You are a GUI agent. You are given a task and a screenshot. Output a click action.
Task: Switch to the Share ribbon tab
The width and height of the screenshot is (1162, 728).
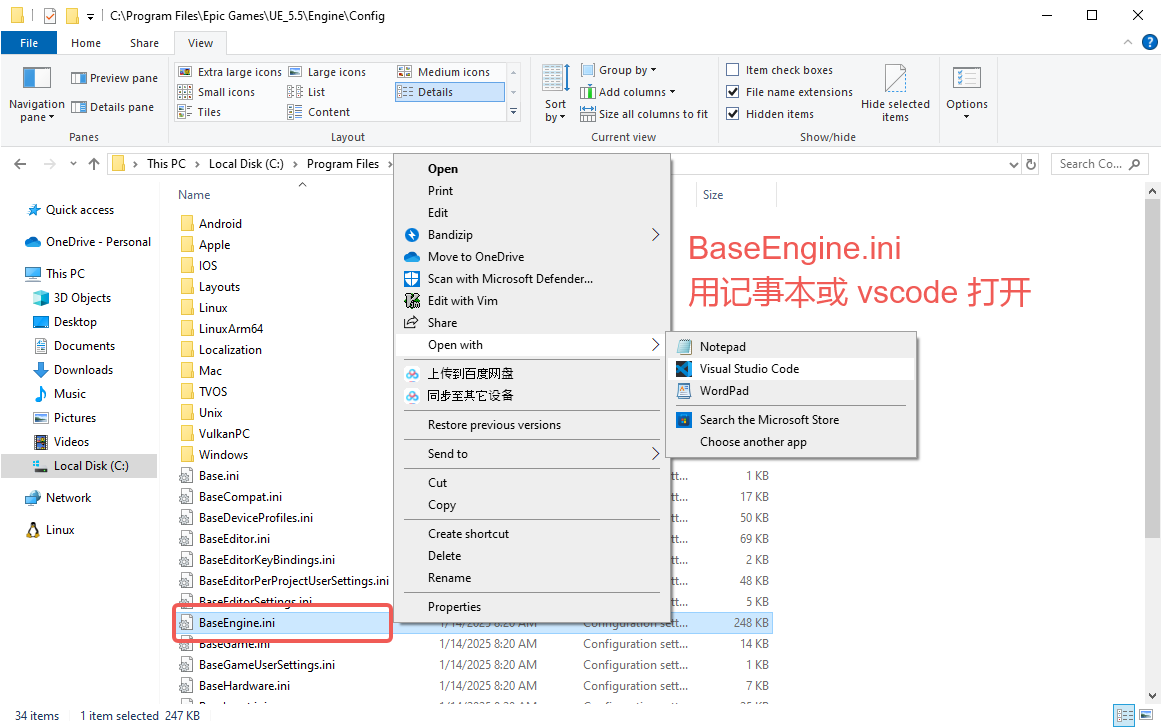(x=145, y=43)
